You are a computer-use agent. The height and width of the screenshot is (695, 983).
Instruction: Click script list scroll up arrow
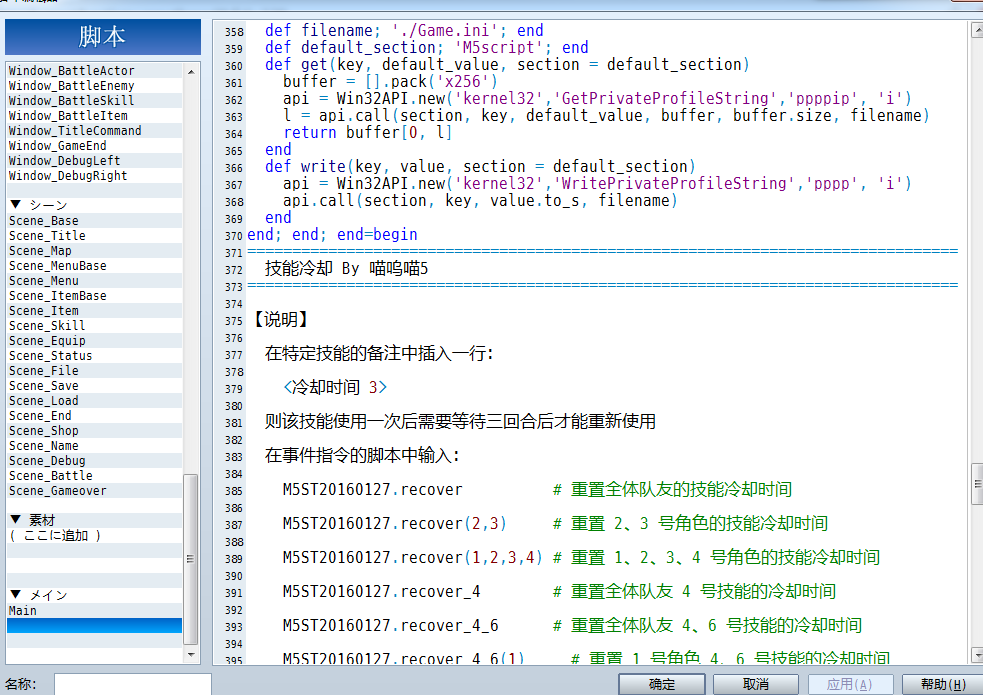(x=191, y=72)
